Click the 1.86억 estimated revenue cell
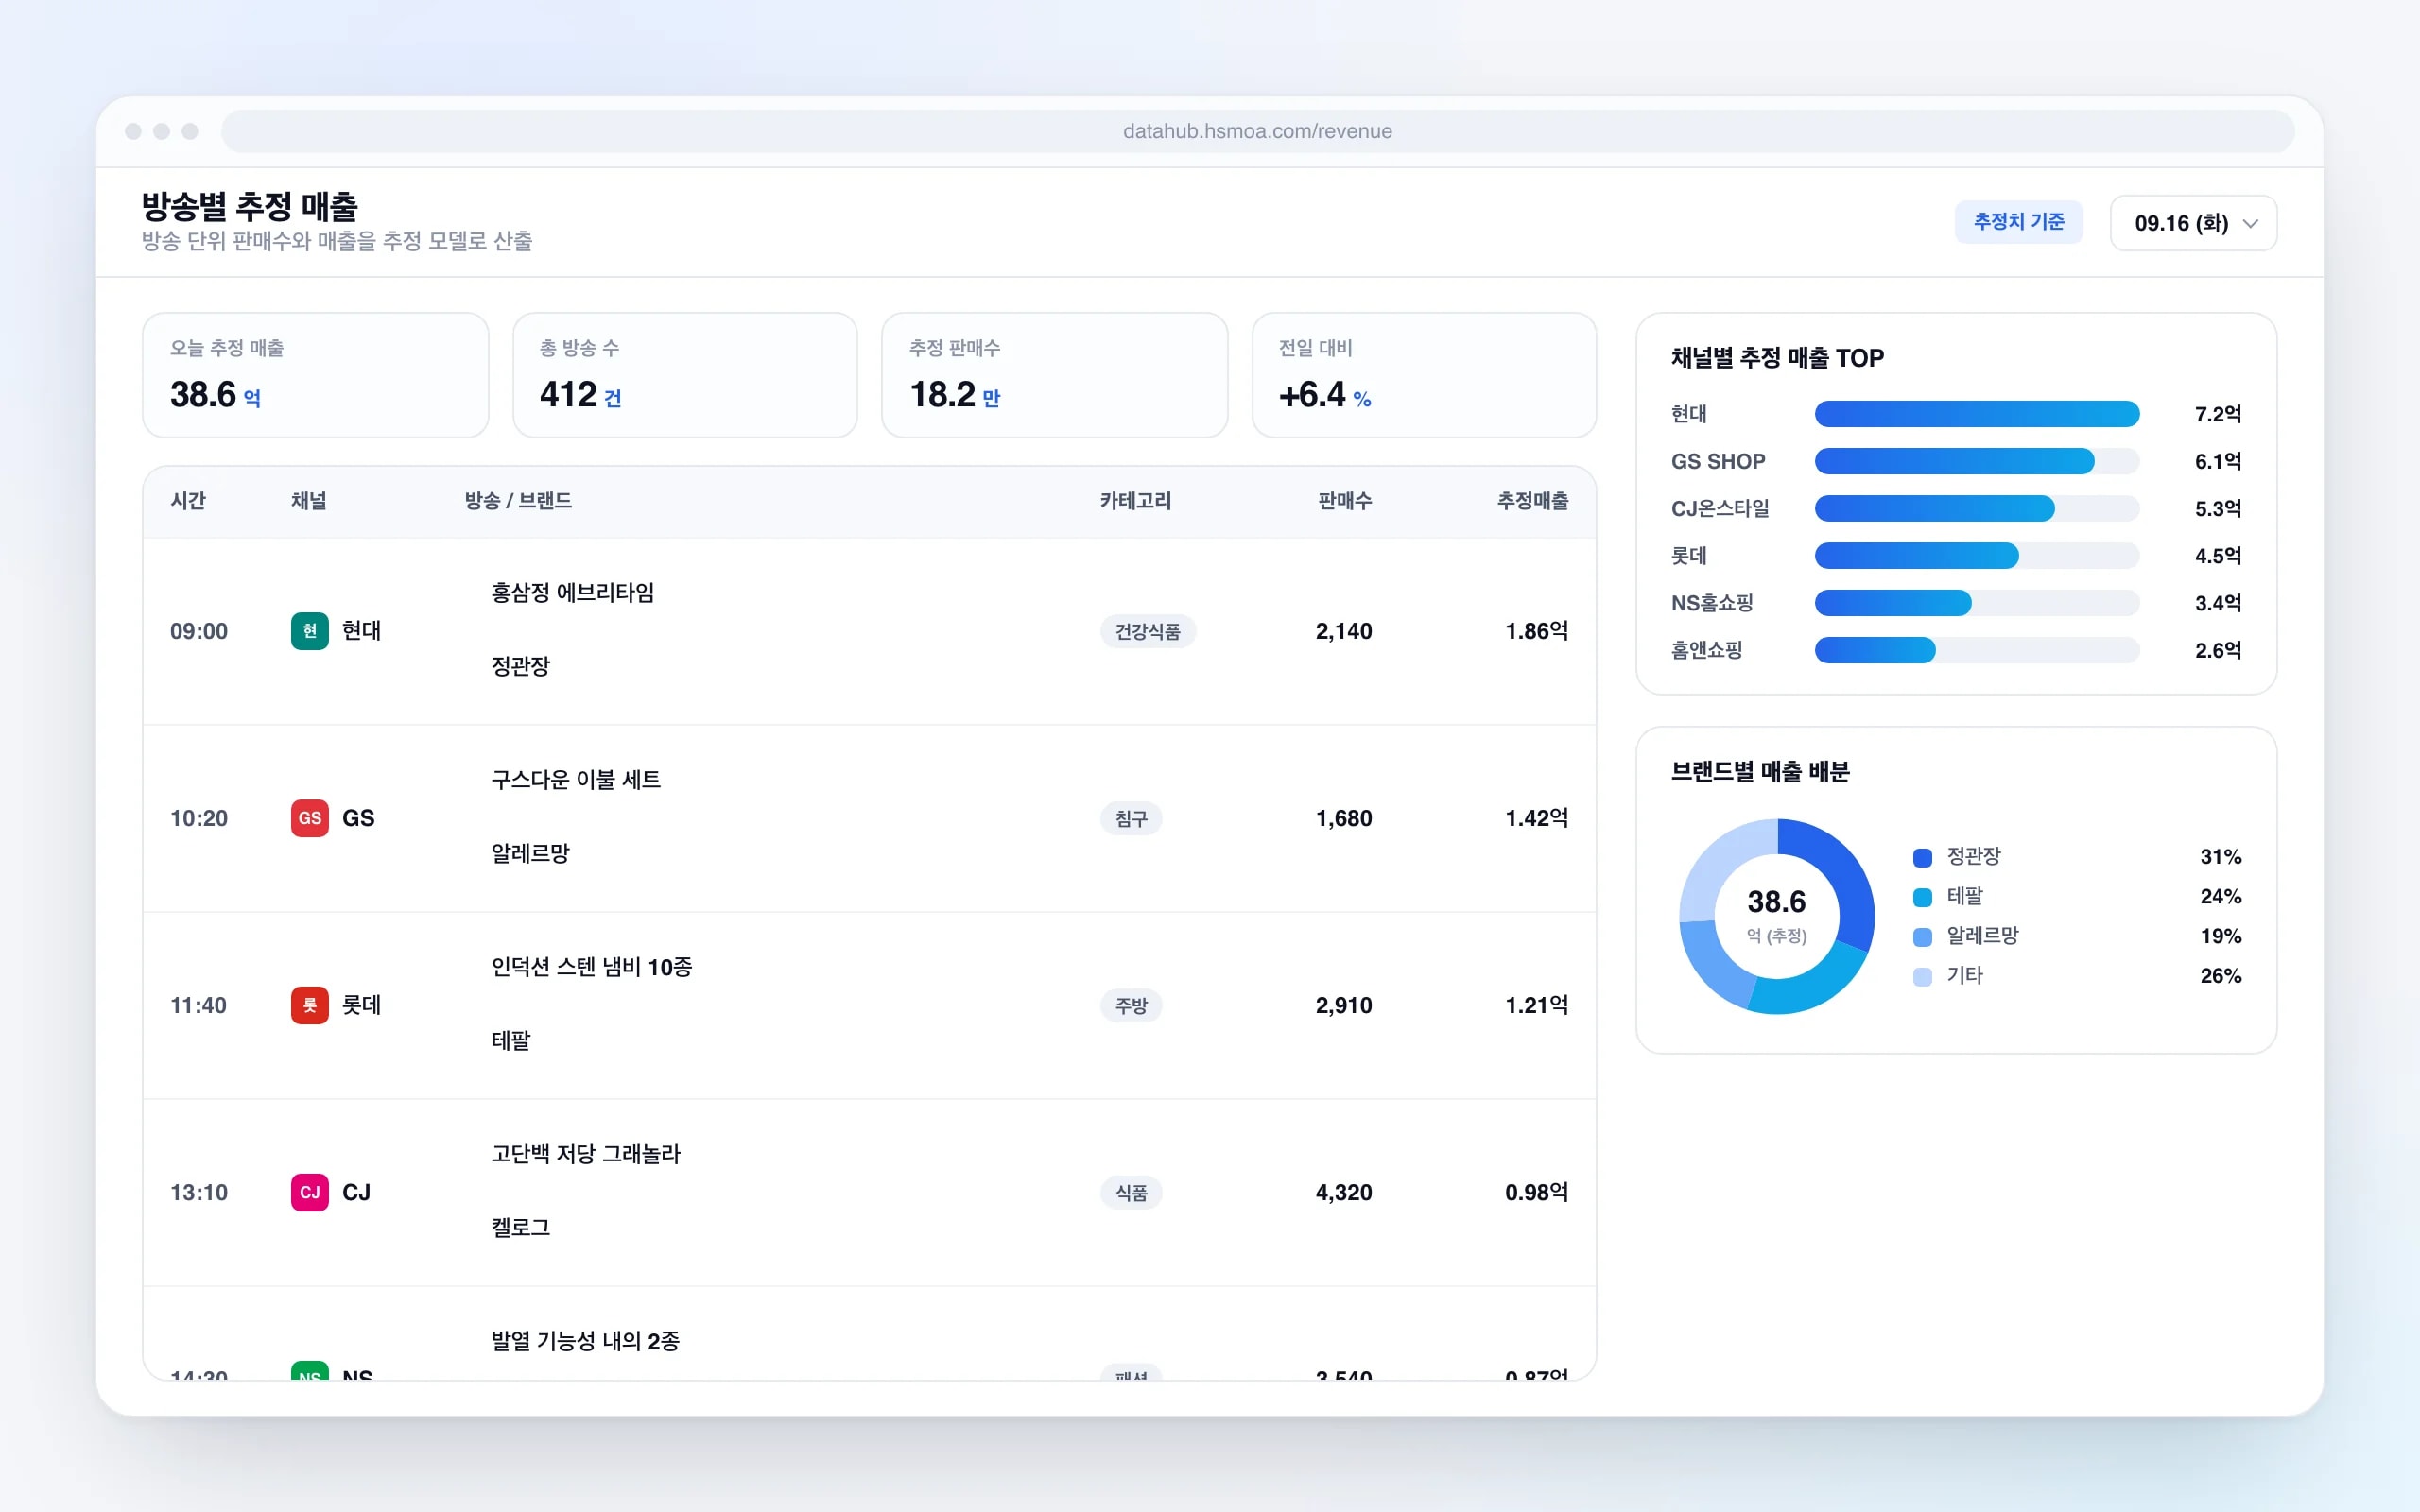Image resolution: width=2420 pixels, height=1512 pixels. (x=1536, y=631)
